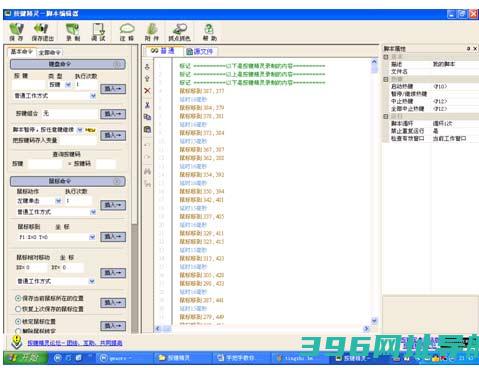Screen dimensions: 479x368
Task: Cut selection with scissors icon
Action: click(147, 105)
